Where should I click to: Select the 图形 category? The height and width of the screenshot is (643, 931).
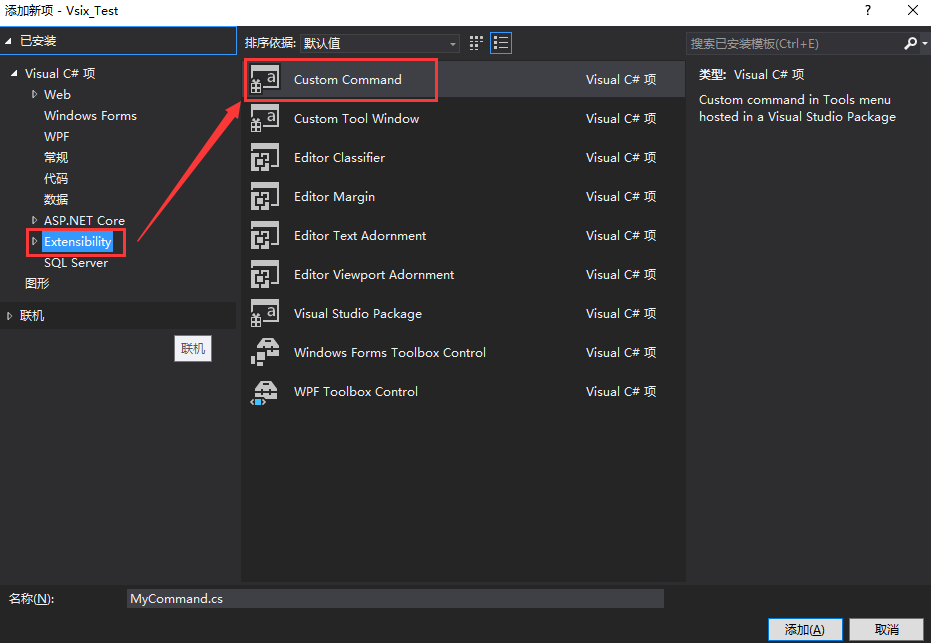click(x=37, y=283)
